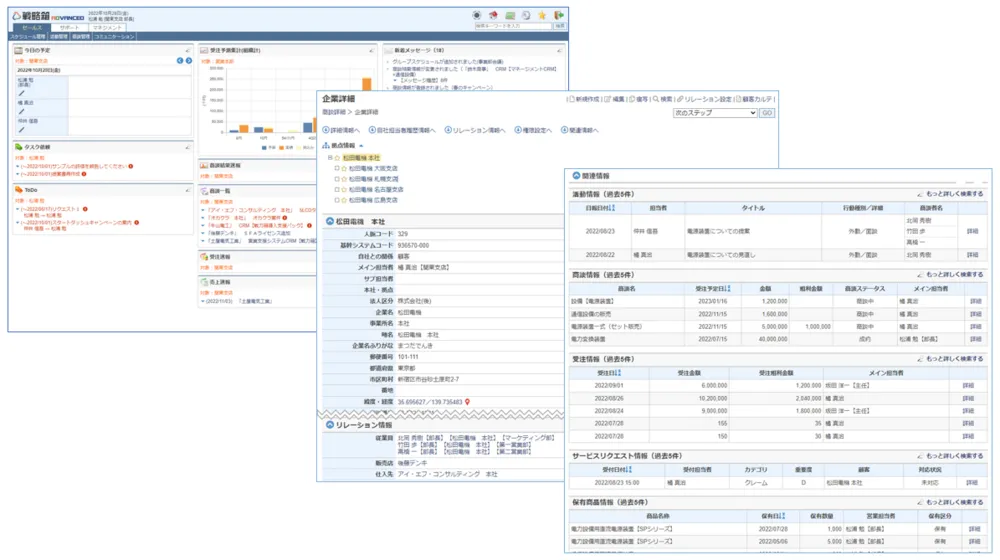Tick the checkbox for 松田電機 大阪支店
Image resolution: width=1000 pixels, height=560 pixels.
tap(337, 168)
